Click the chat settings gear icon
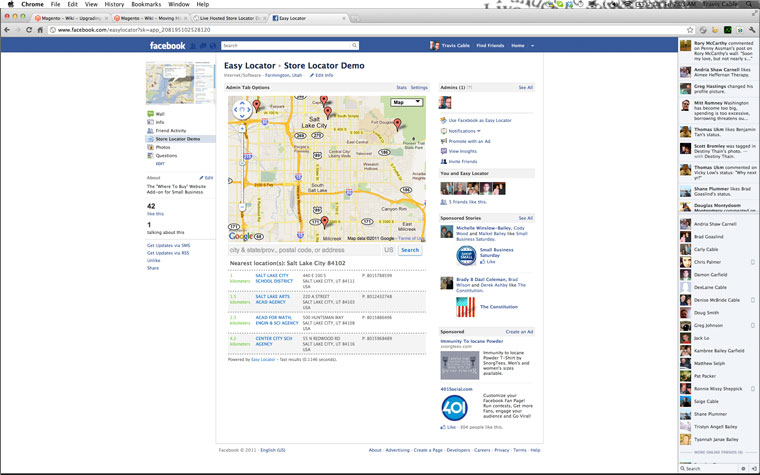 (743, 468)
